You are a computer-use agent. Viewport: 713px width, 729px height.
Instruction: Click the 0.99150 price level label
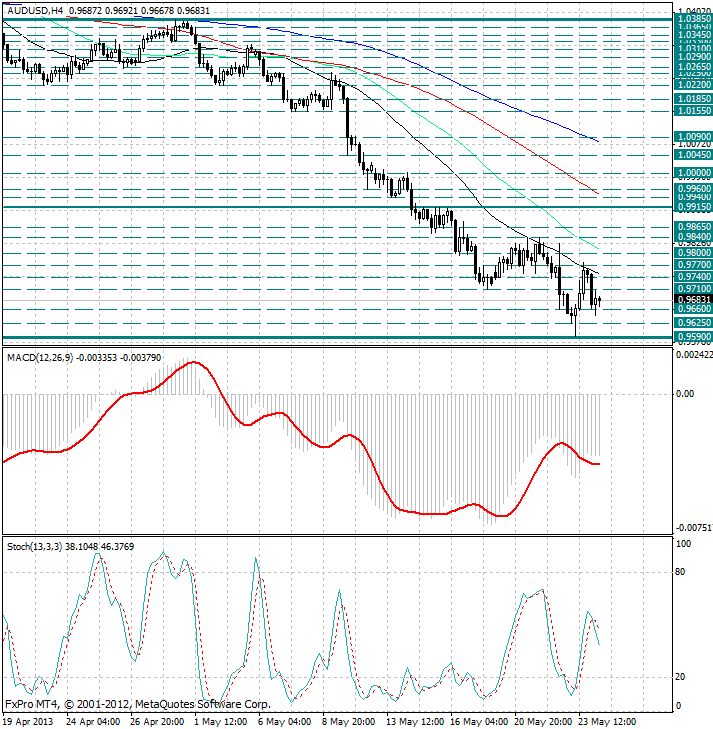click(x=693, y=207)
